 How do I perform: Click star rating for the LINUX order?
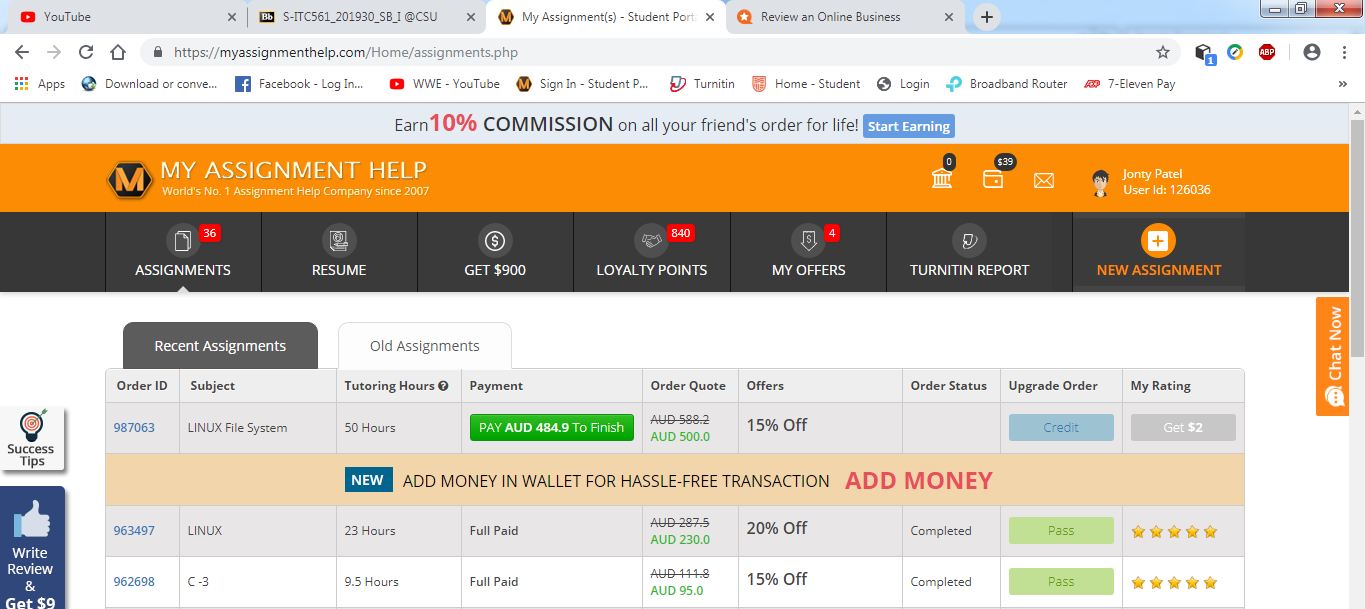click(1174, 531)
